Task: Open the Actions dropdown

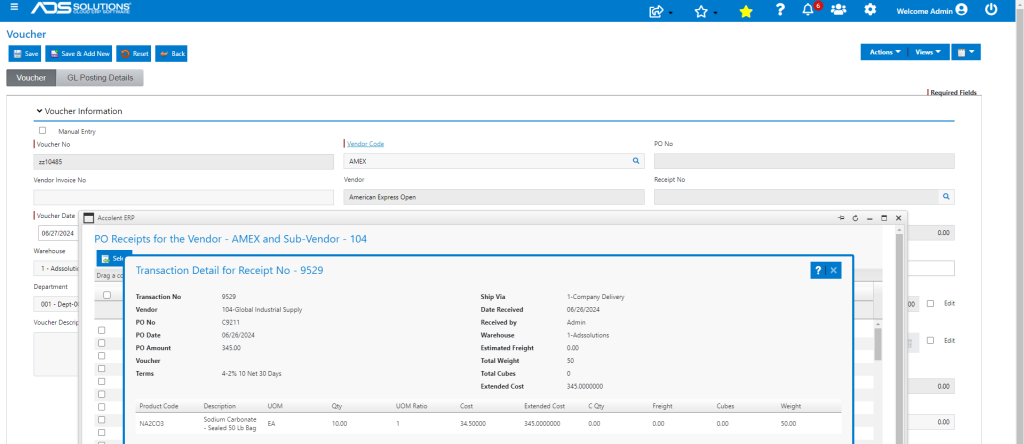Action: click(884, 52)
